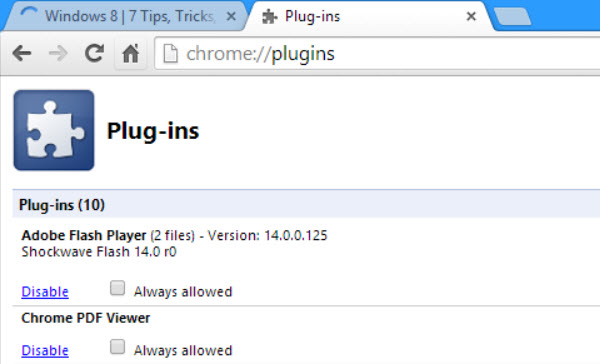600x364 pixels.
Task: Click the large puzzle piece Plug-ins logo
Action: click(54, 130)
